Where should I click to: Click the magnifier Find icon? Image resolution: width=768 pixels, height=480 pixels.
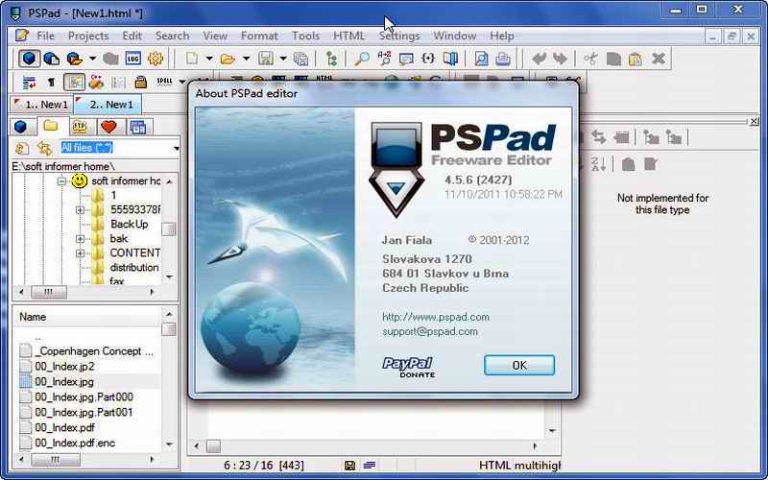click(361, 59)
